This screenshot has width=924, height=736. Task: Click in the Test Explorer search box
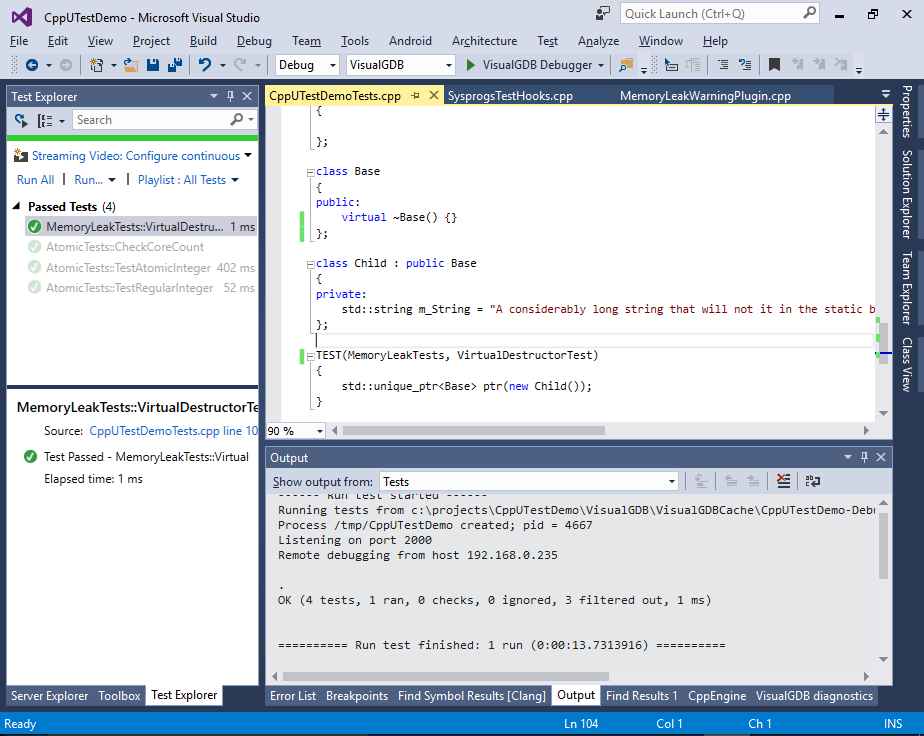150,120
